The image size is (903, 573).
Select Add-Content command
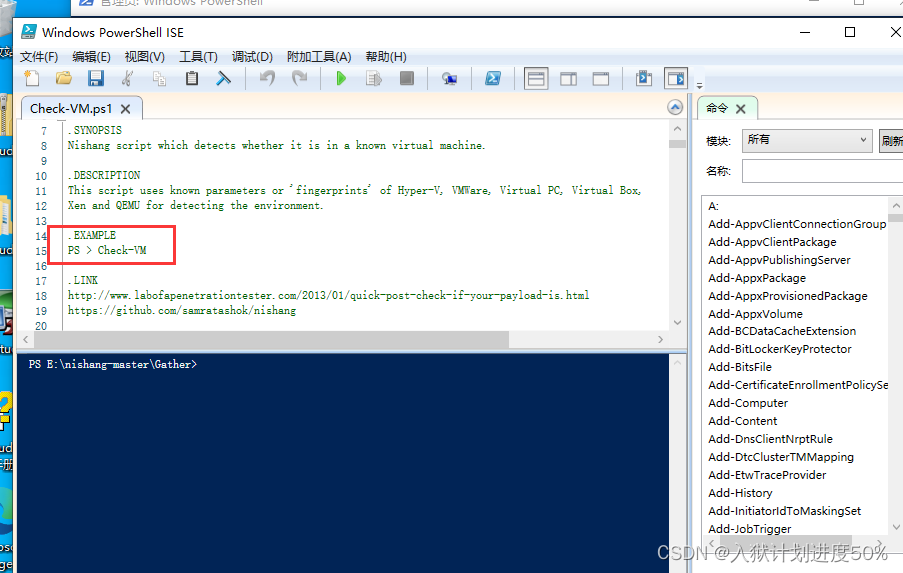[742, 420]
